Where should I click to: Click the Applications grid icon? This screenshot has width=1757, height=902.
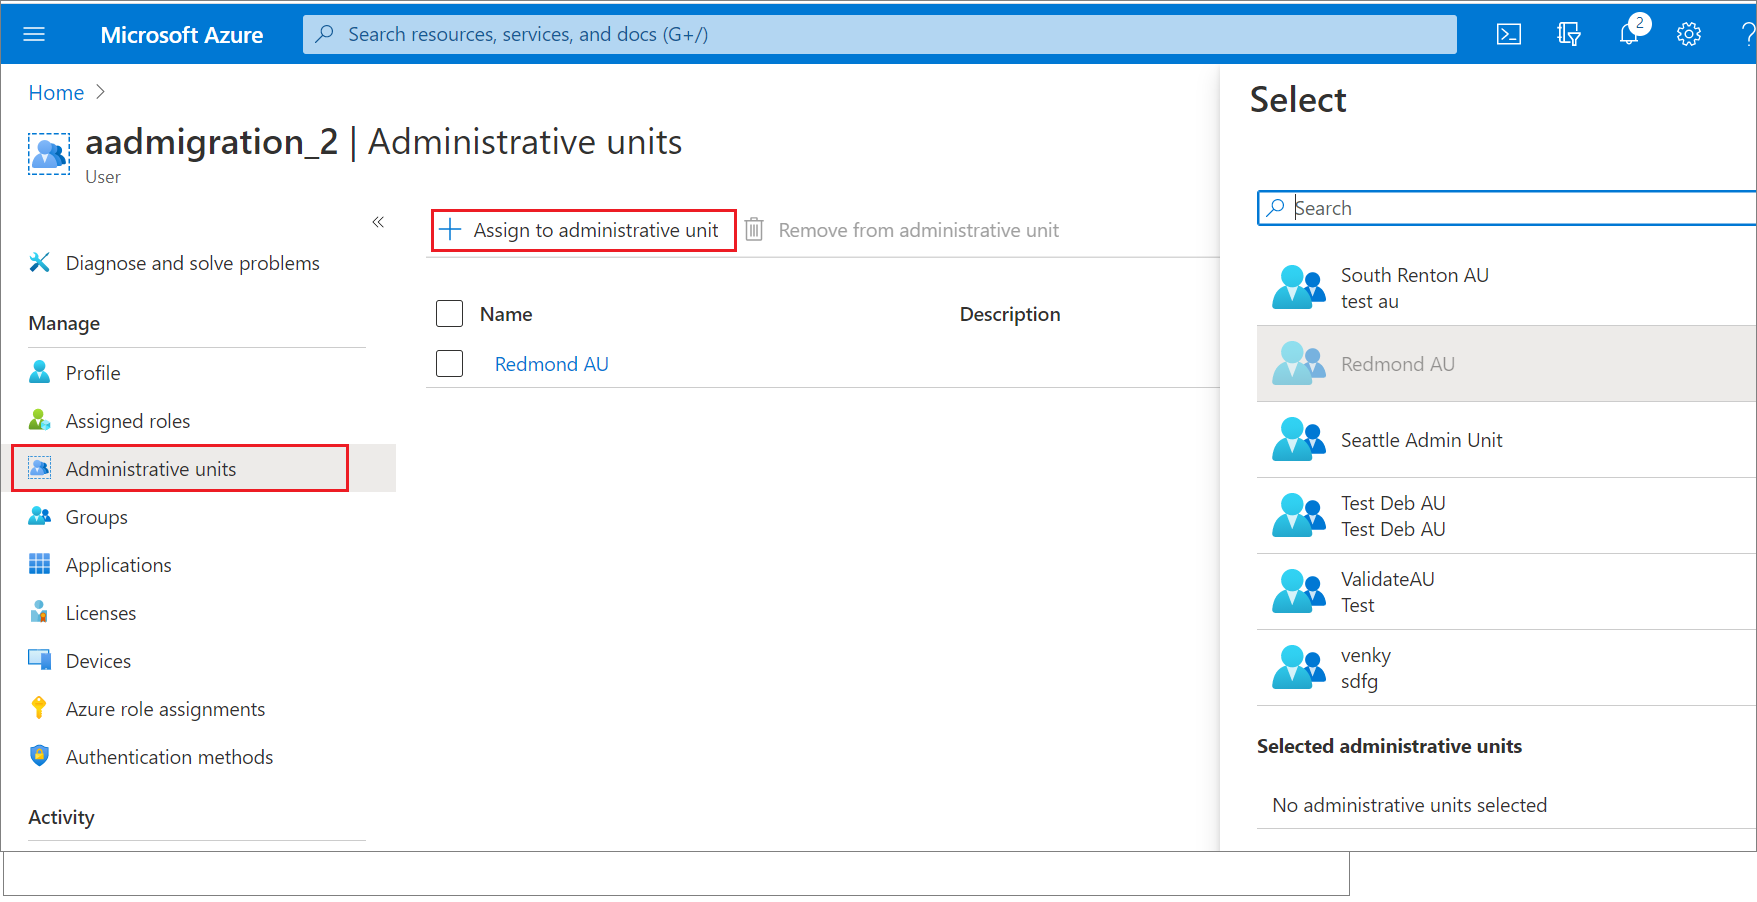pyautogui.click(x=40, y=564)
